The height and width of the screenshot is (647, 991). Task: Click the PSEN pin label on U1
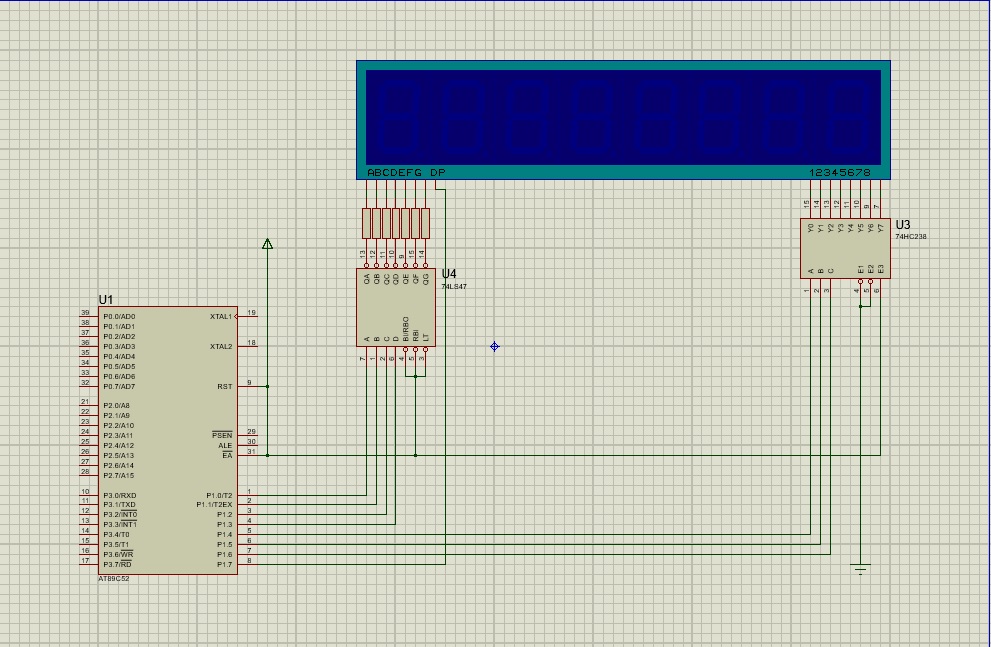[222, 435]
